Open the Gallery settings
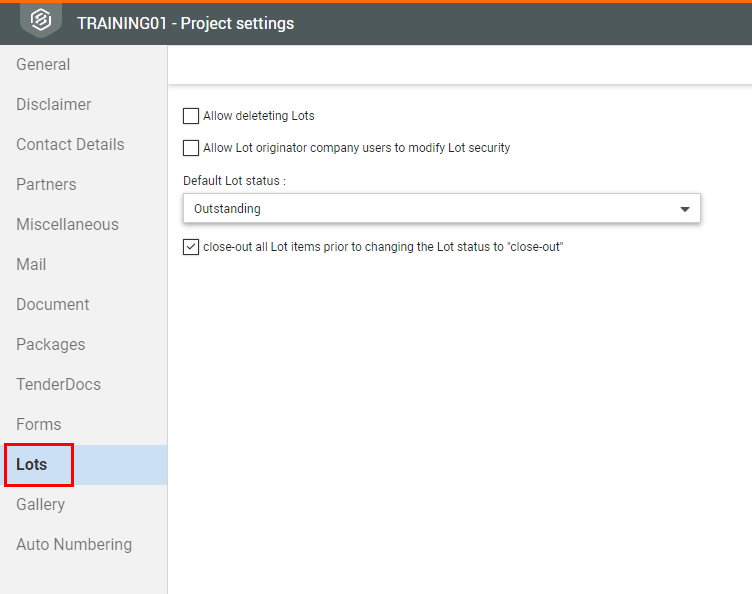Viewport: 752px width, 594px height. pos(40,505)
